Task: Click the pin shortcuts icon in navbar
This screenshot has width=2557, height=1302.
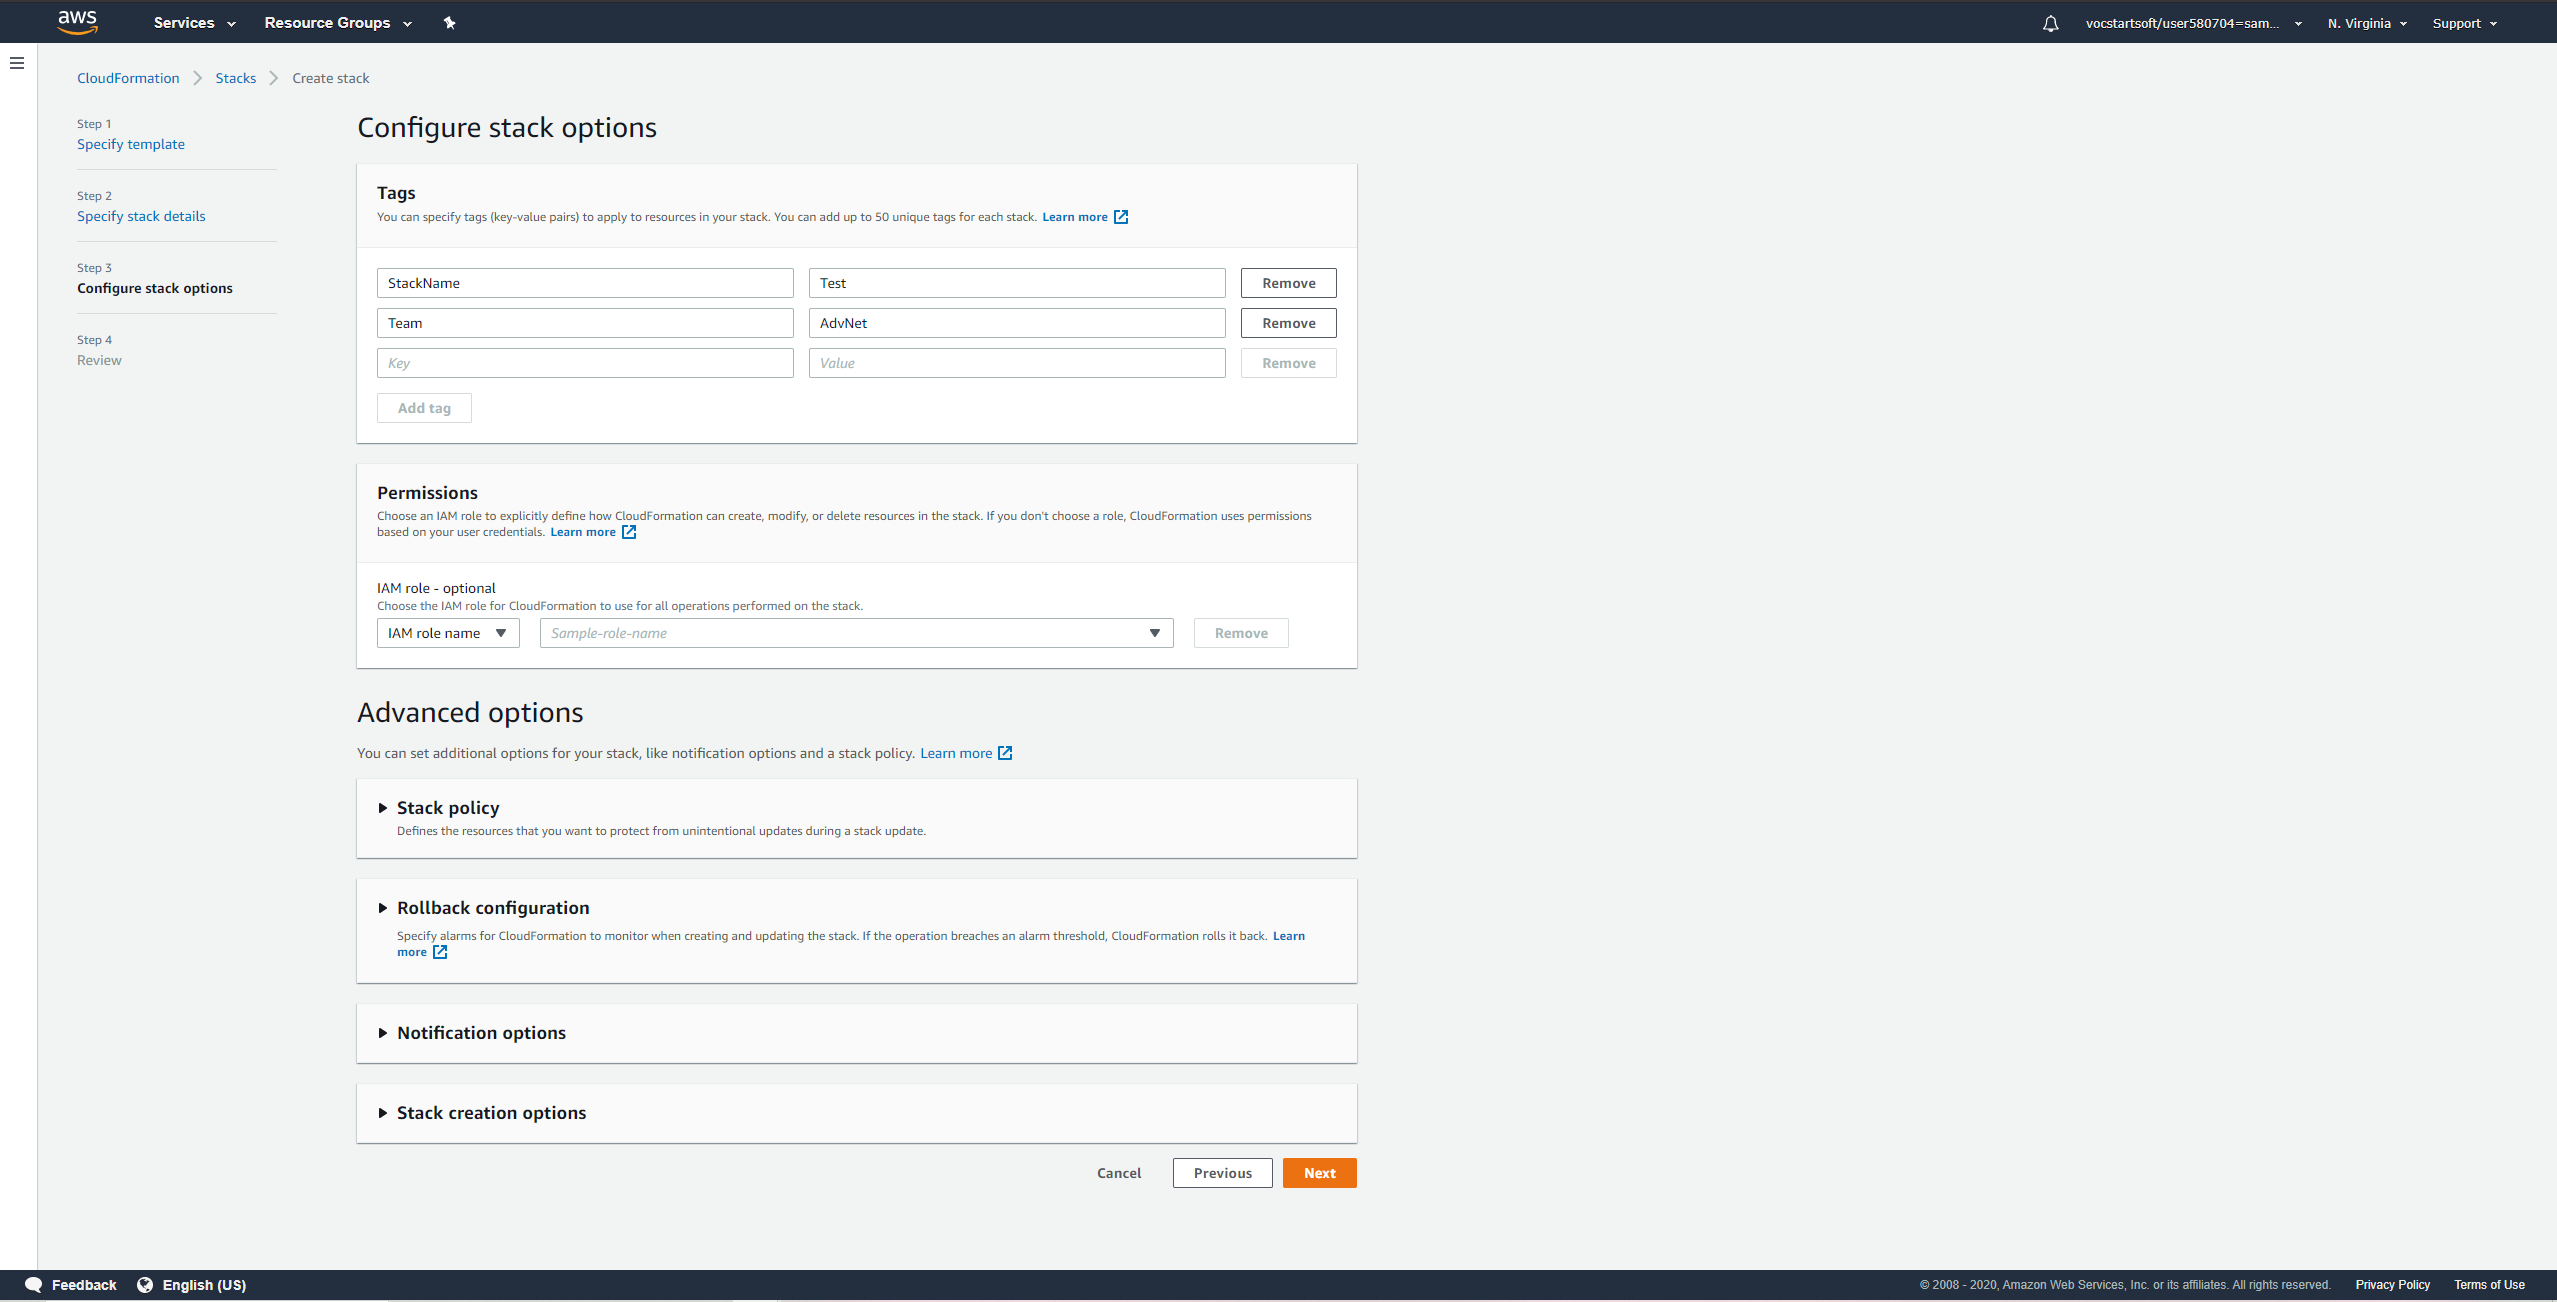Action: (x=450, y=23)
